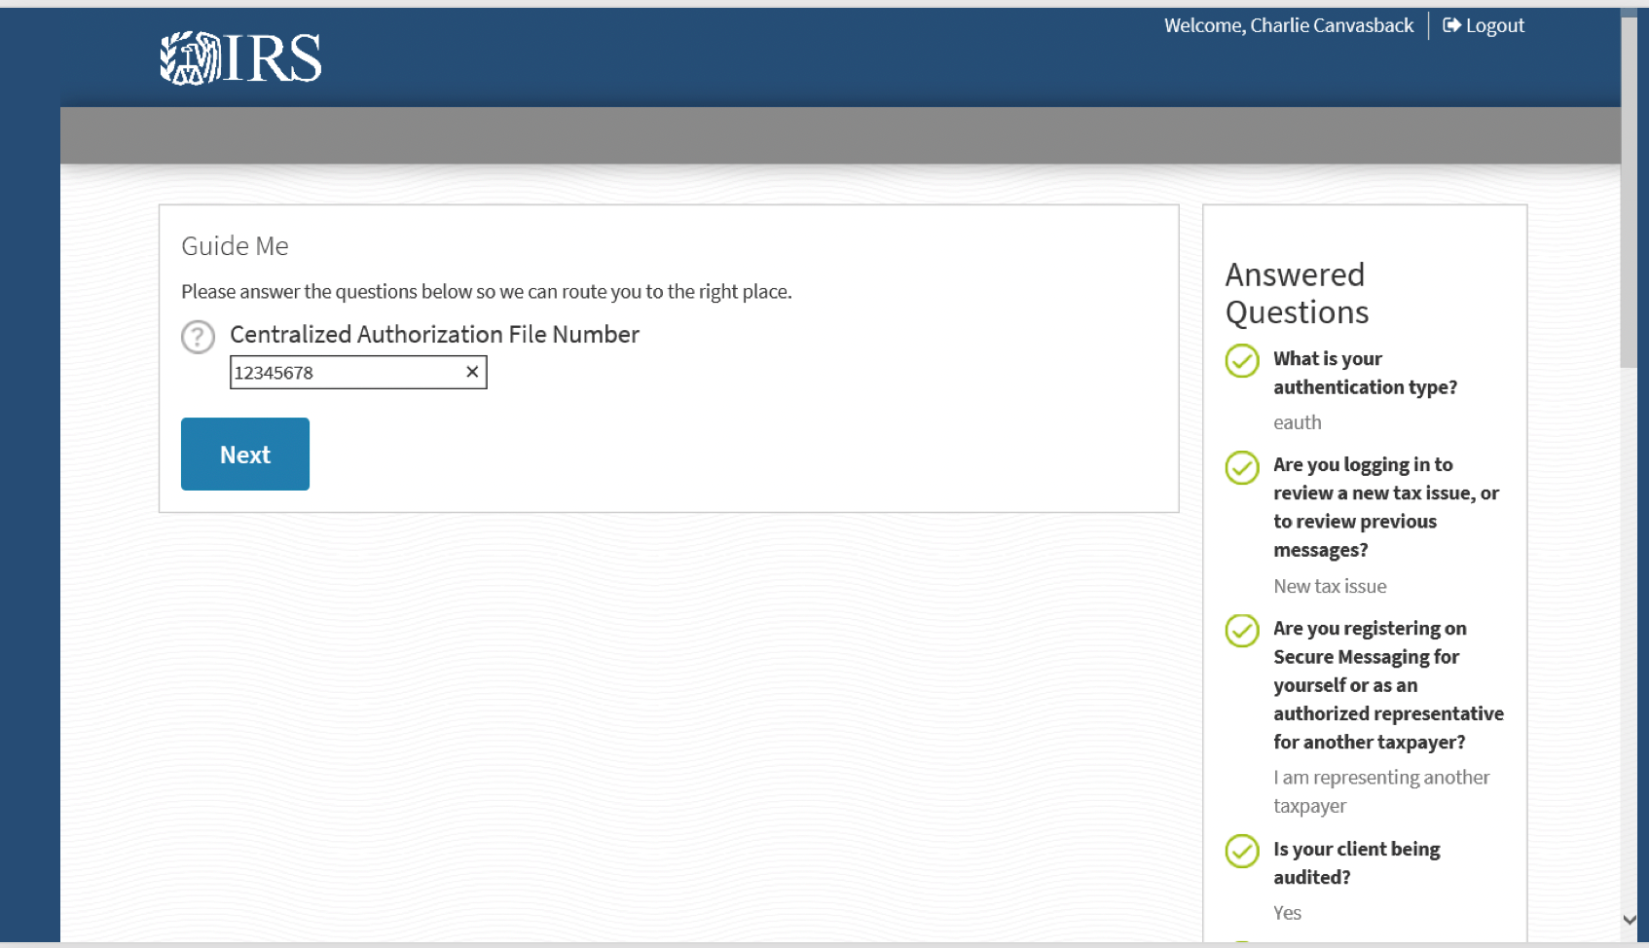The image size is (1649, 948).
Task: Clear the Centralized Authorization File Number field
Action: pos(472,372)
